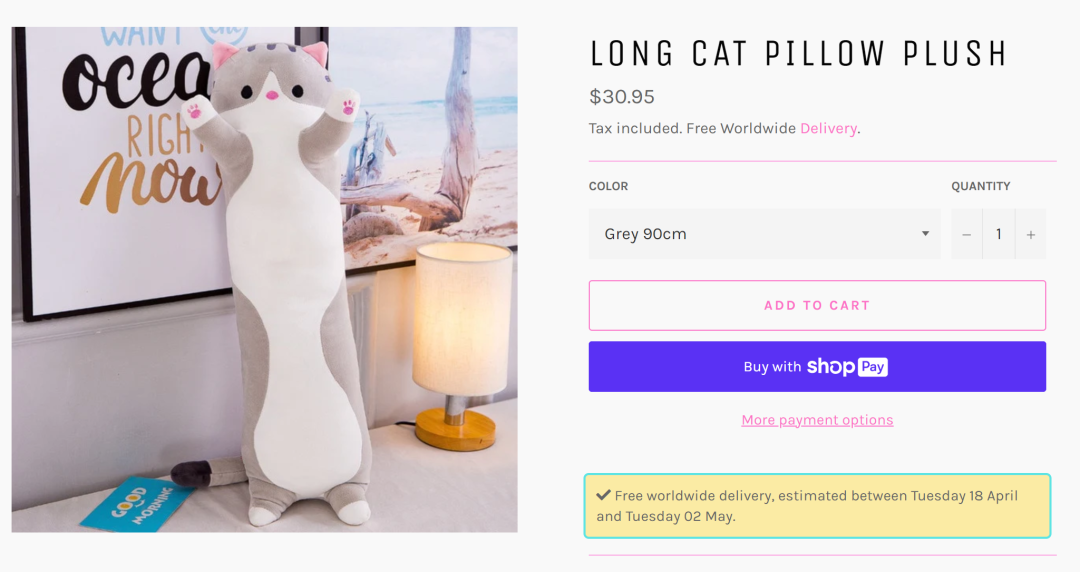1080x572 pixels.
Task: Increase quantity with the plus button
Action: pos(1030,235)
